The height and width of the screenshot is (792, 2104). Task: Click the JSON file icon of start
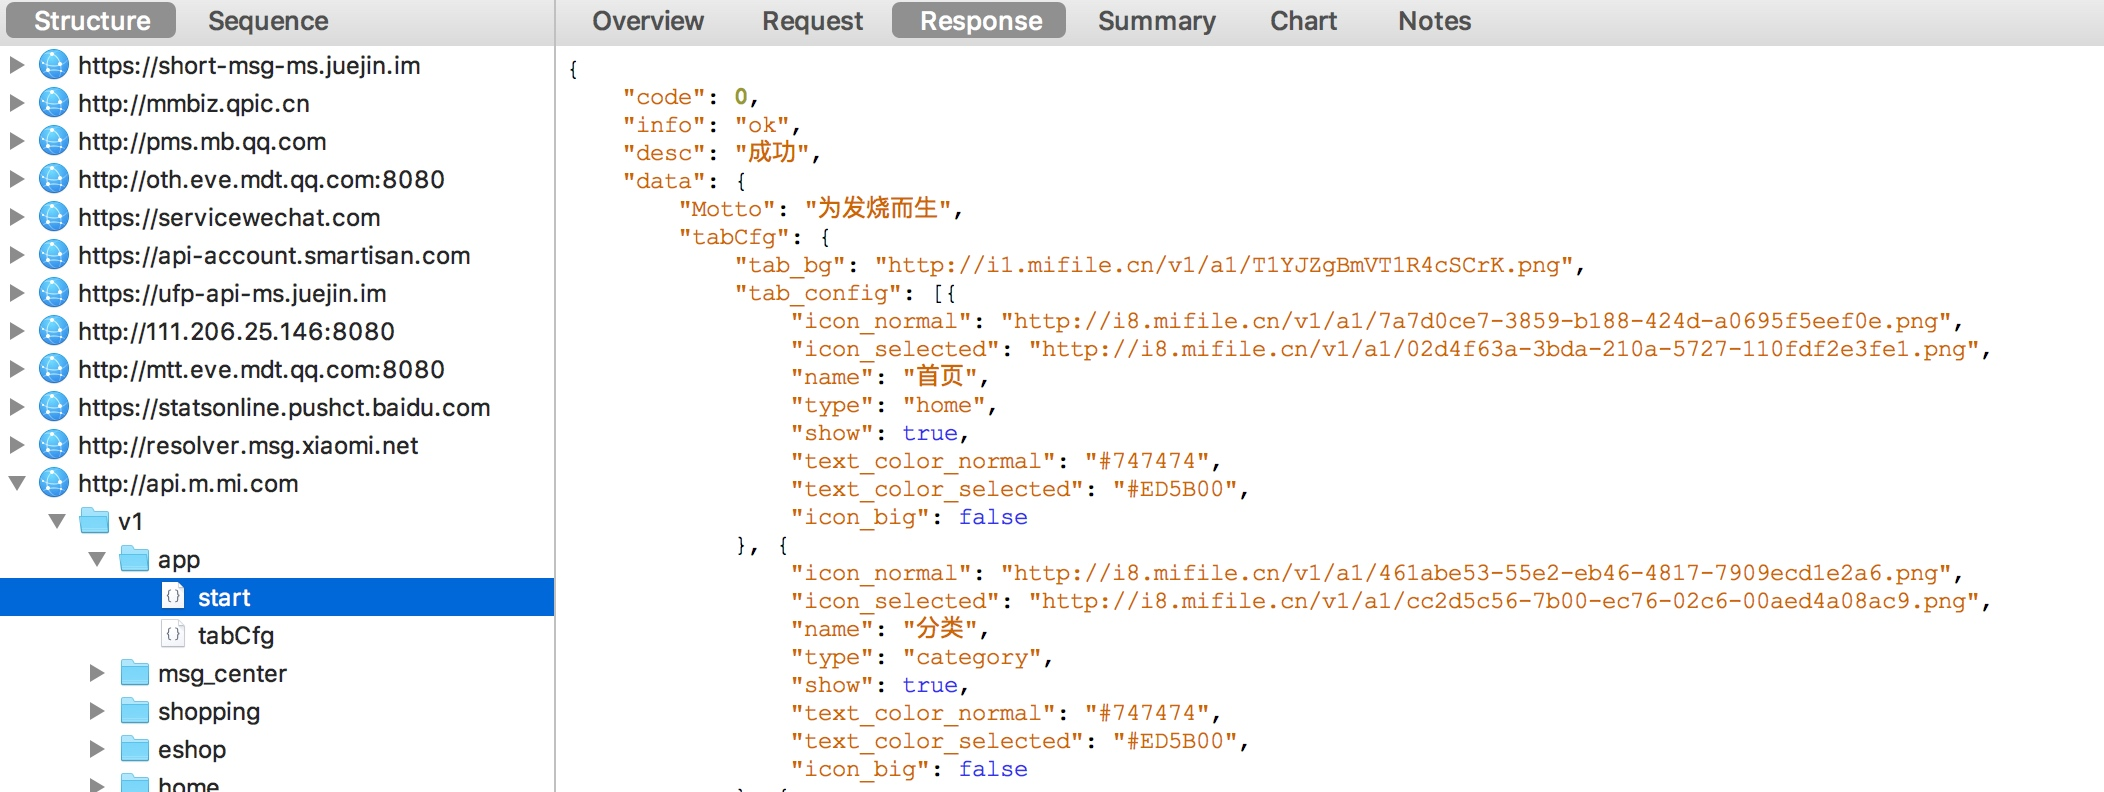click(x=173, y=596)
